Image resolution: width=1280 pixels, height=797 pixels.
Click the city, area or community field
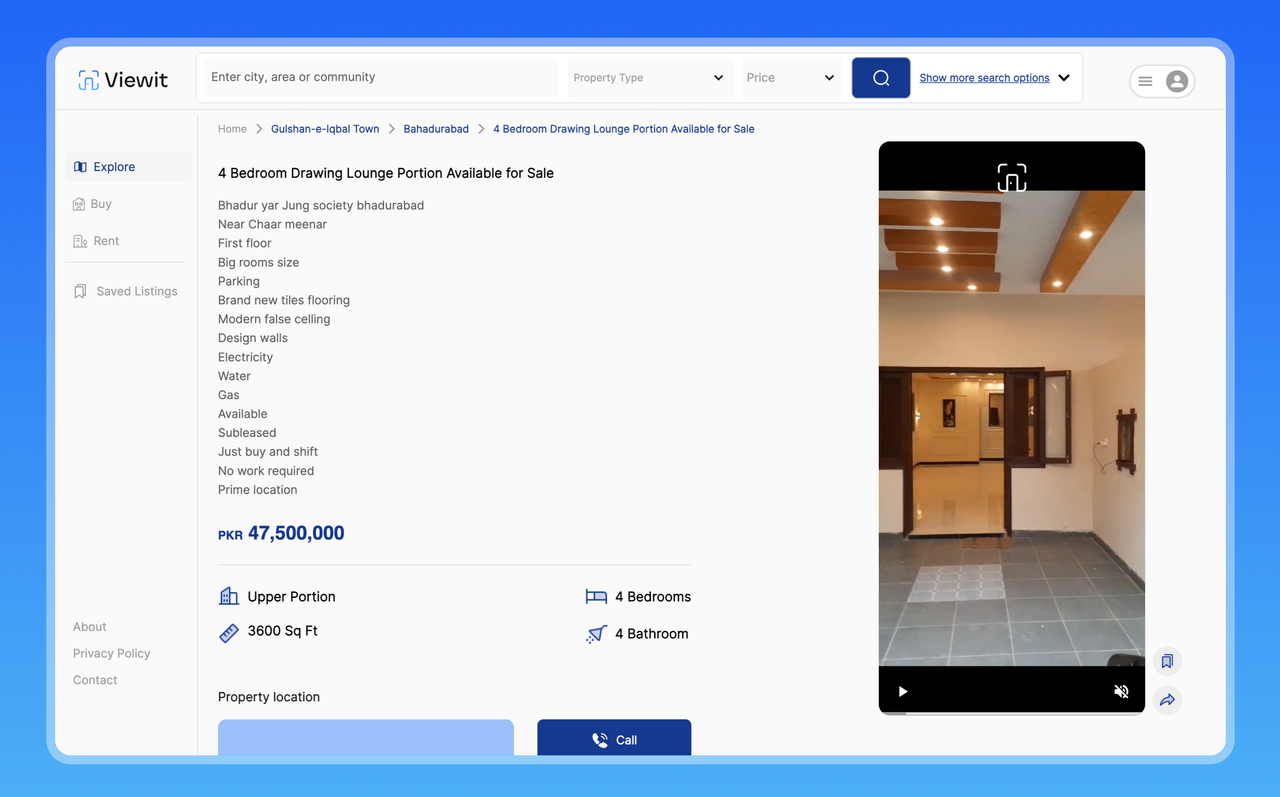tap(380, 78)
